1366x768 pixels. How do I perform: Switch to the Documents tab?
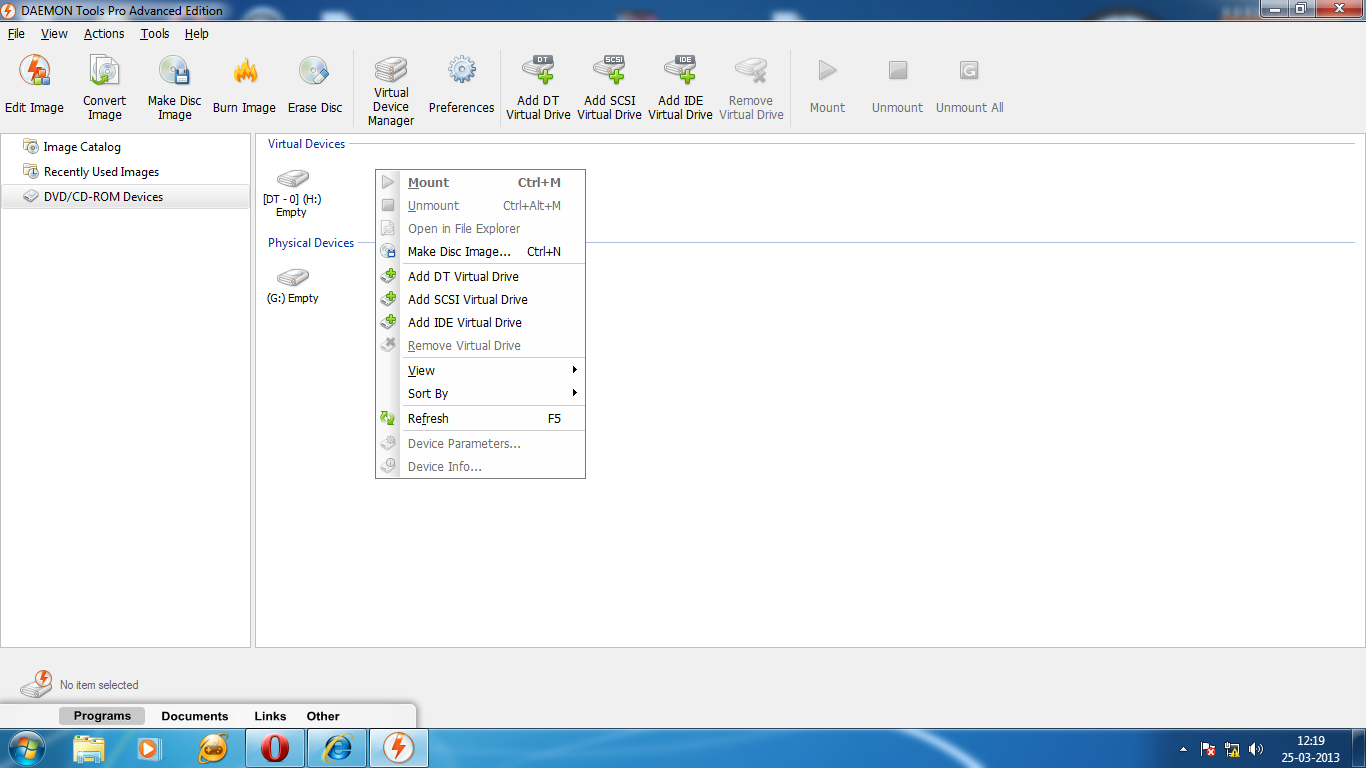[x=195, y=716]
